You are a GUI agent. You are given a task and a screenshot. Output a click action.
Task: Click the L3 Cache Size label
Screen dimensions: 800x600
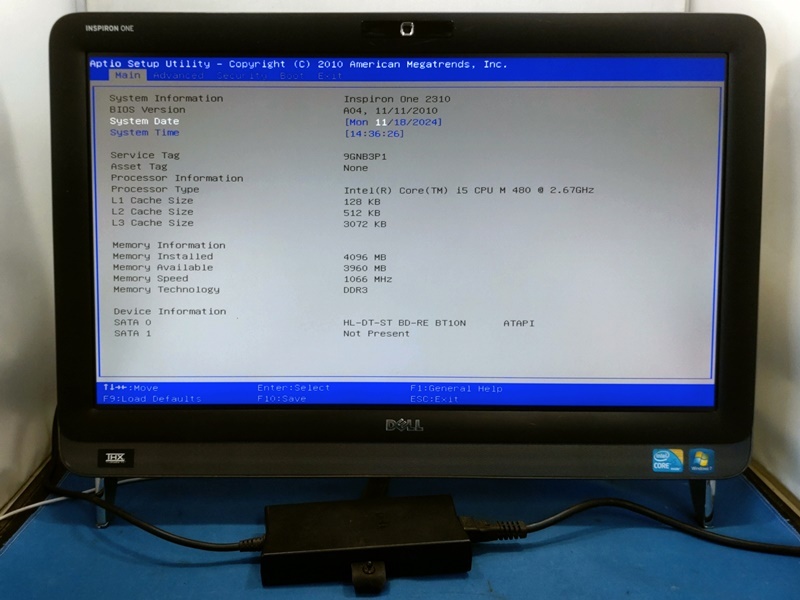click(153, 223)
